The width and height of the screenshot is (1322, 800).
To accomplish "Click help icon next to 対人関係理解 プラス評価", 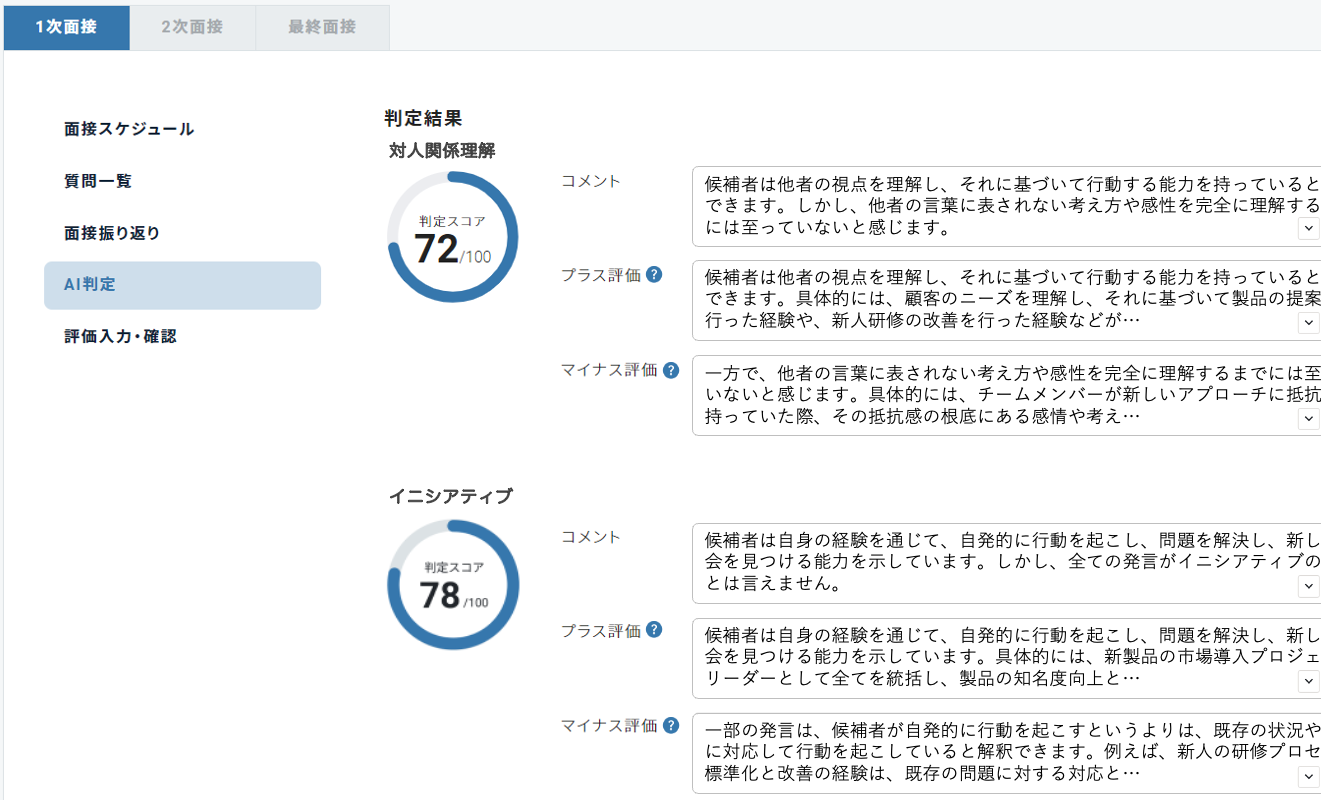I will [654, 275].
